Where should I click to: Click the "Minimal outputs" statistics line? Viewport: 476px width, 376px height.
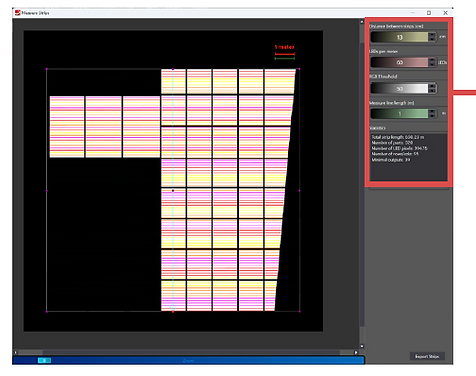click(x=391, y=160)
